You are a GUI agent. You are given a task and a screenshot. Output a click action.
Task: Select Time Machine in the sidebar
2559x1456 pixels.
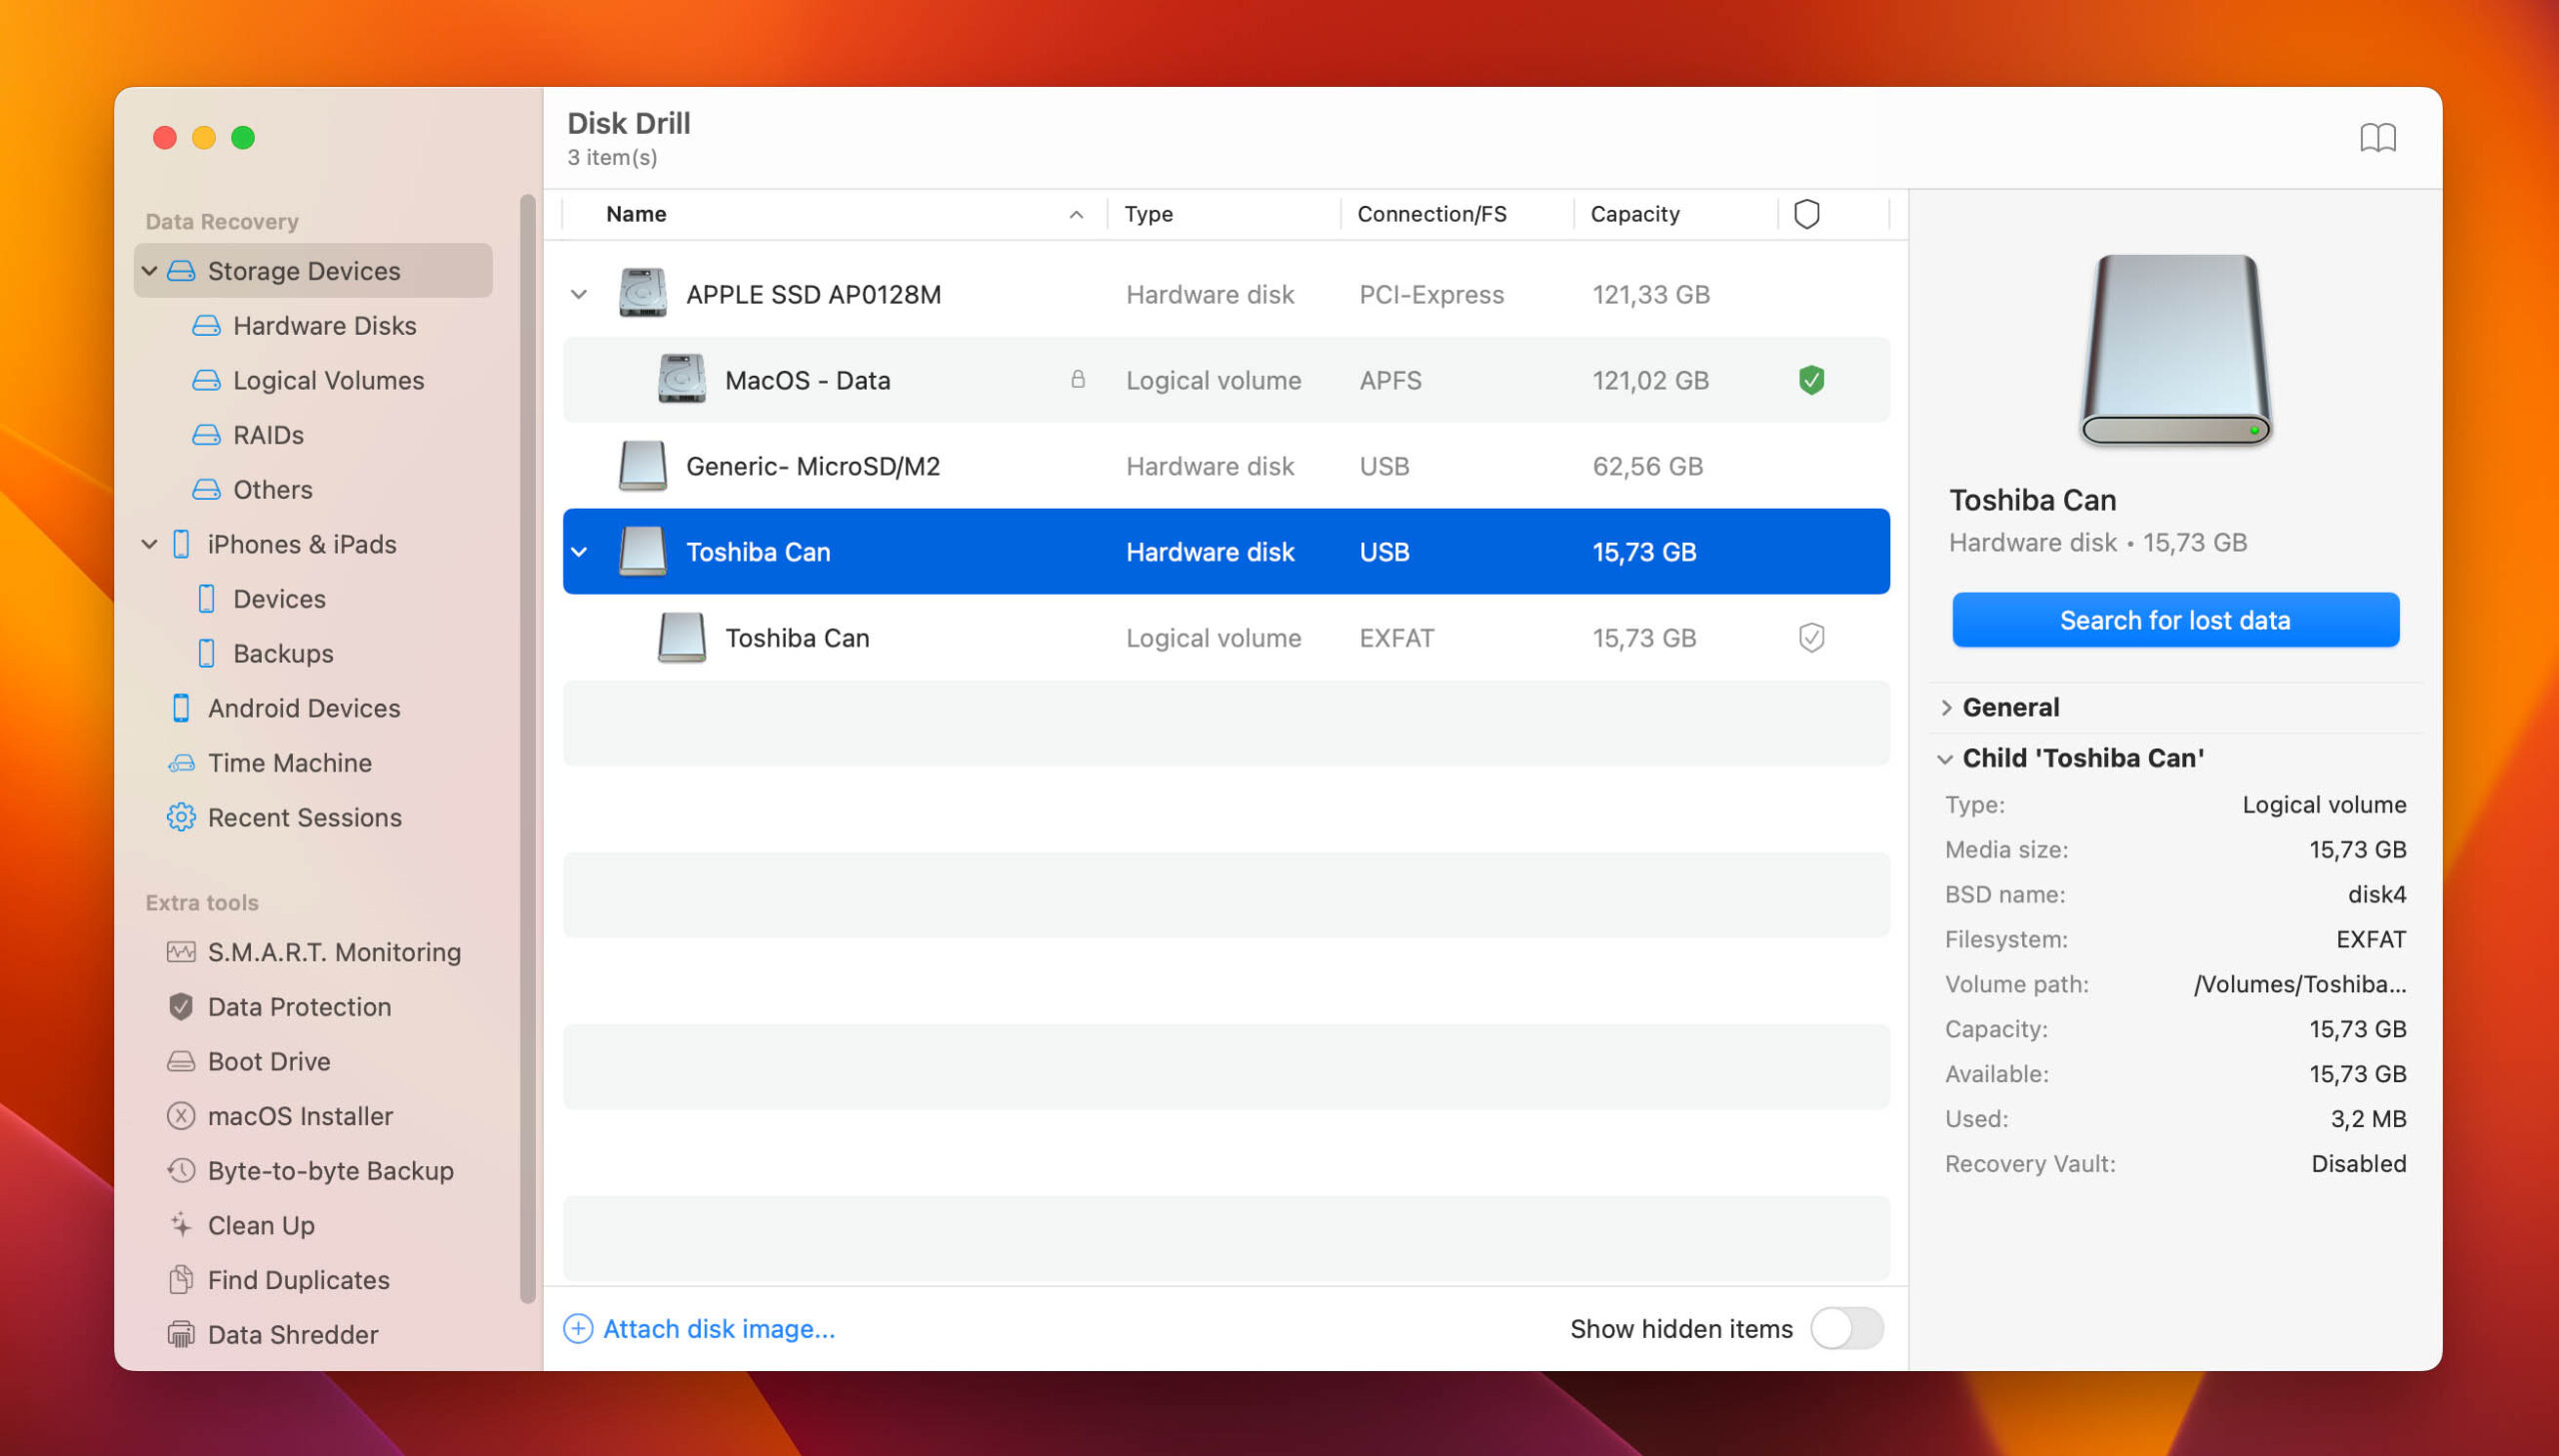[x=289, y=763]
